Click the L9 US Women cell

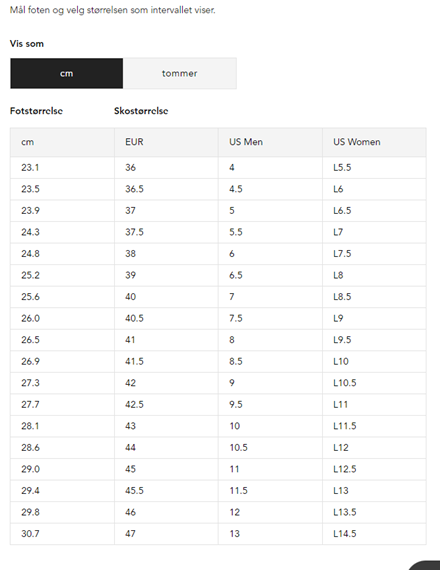pos(374,318)
